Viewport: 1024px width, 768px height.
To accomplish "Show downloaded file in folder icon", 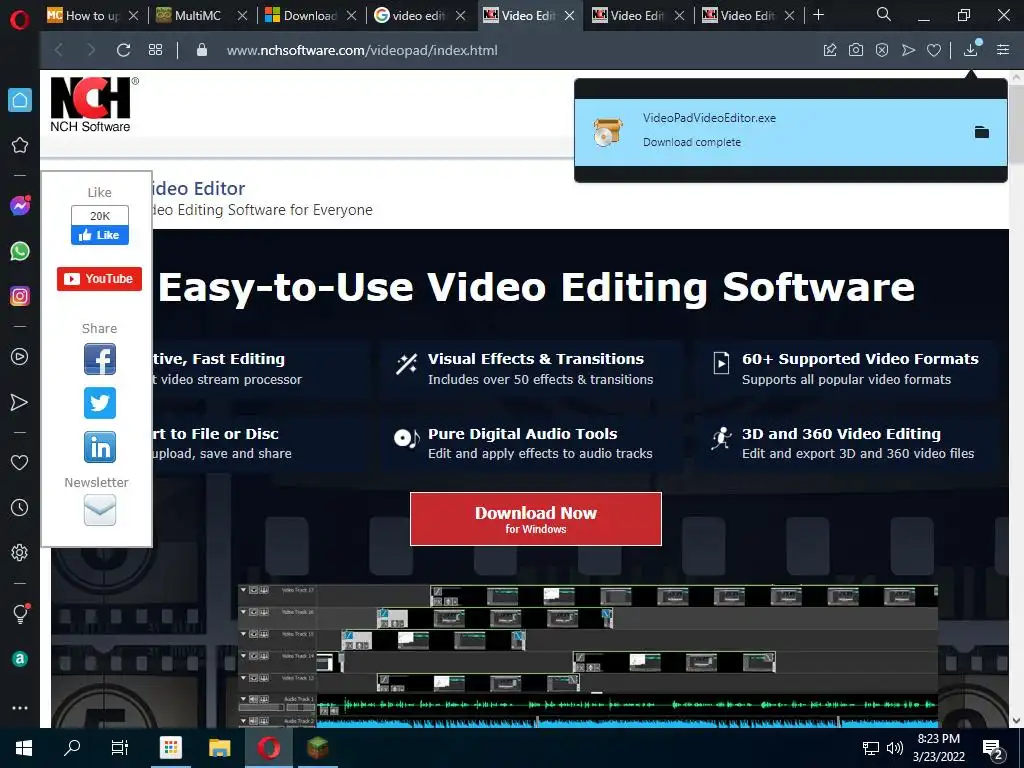I will (x=982, y=133).
